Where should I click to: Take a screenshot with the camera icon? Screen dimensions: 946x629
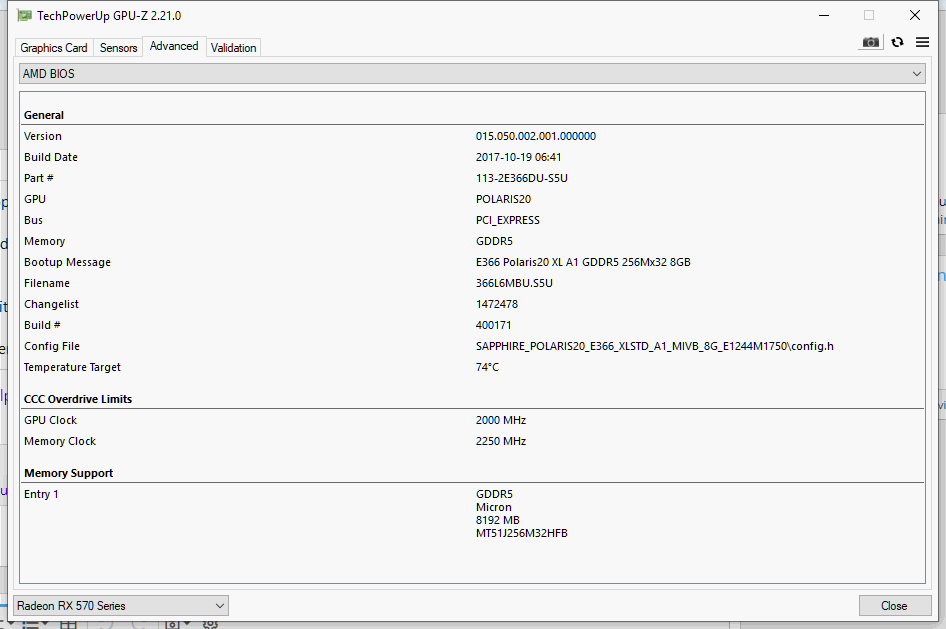point(870,42)
